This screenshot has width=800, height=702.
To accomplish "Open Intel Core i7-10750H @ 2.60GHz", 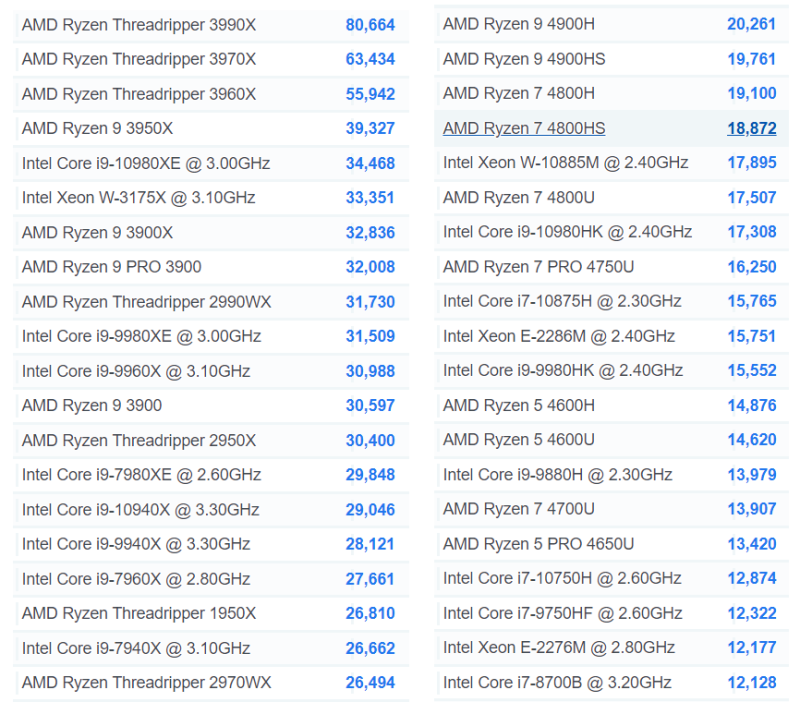I will pos(562,579).
